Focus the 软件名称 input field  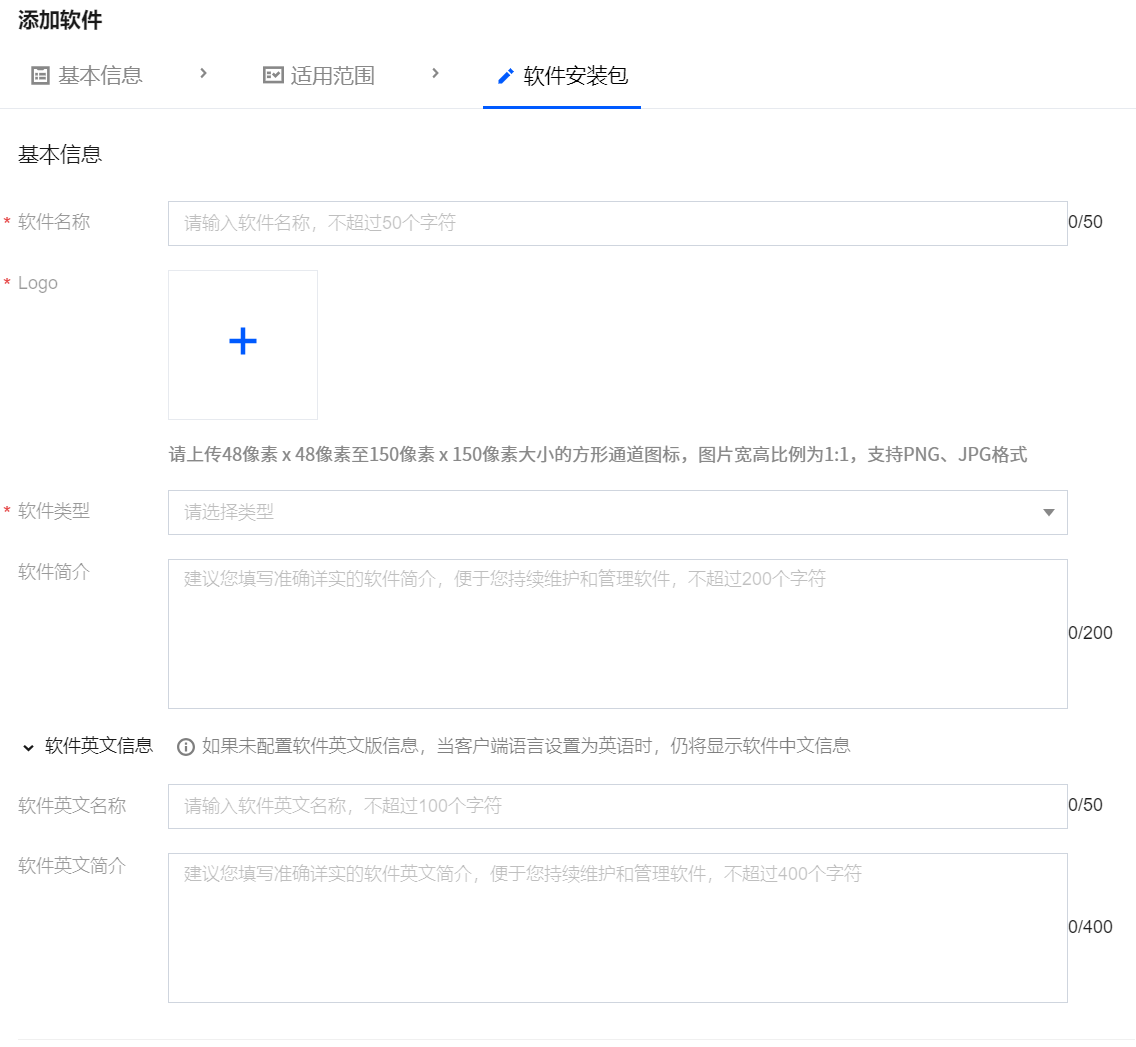617,223
